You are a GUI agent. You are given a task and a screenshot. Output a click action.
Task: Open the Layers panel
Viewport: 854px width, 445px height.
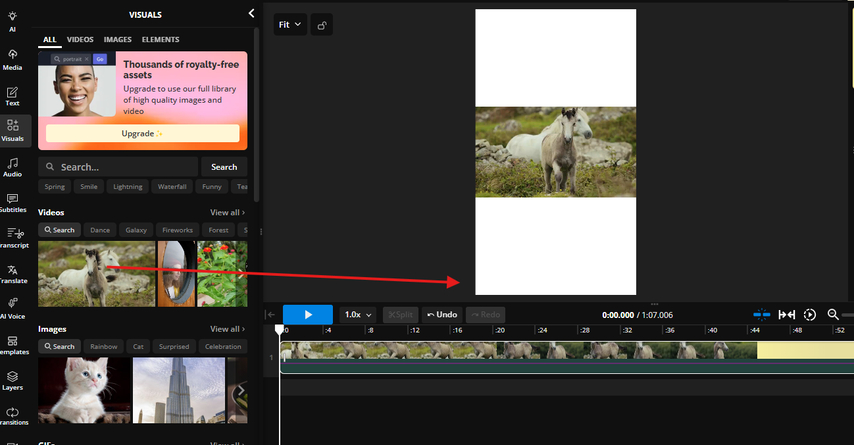point(13,381)
